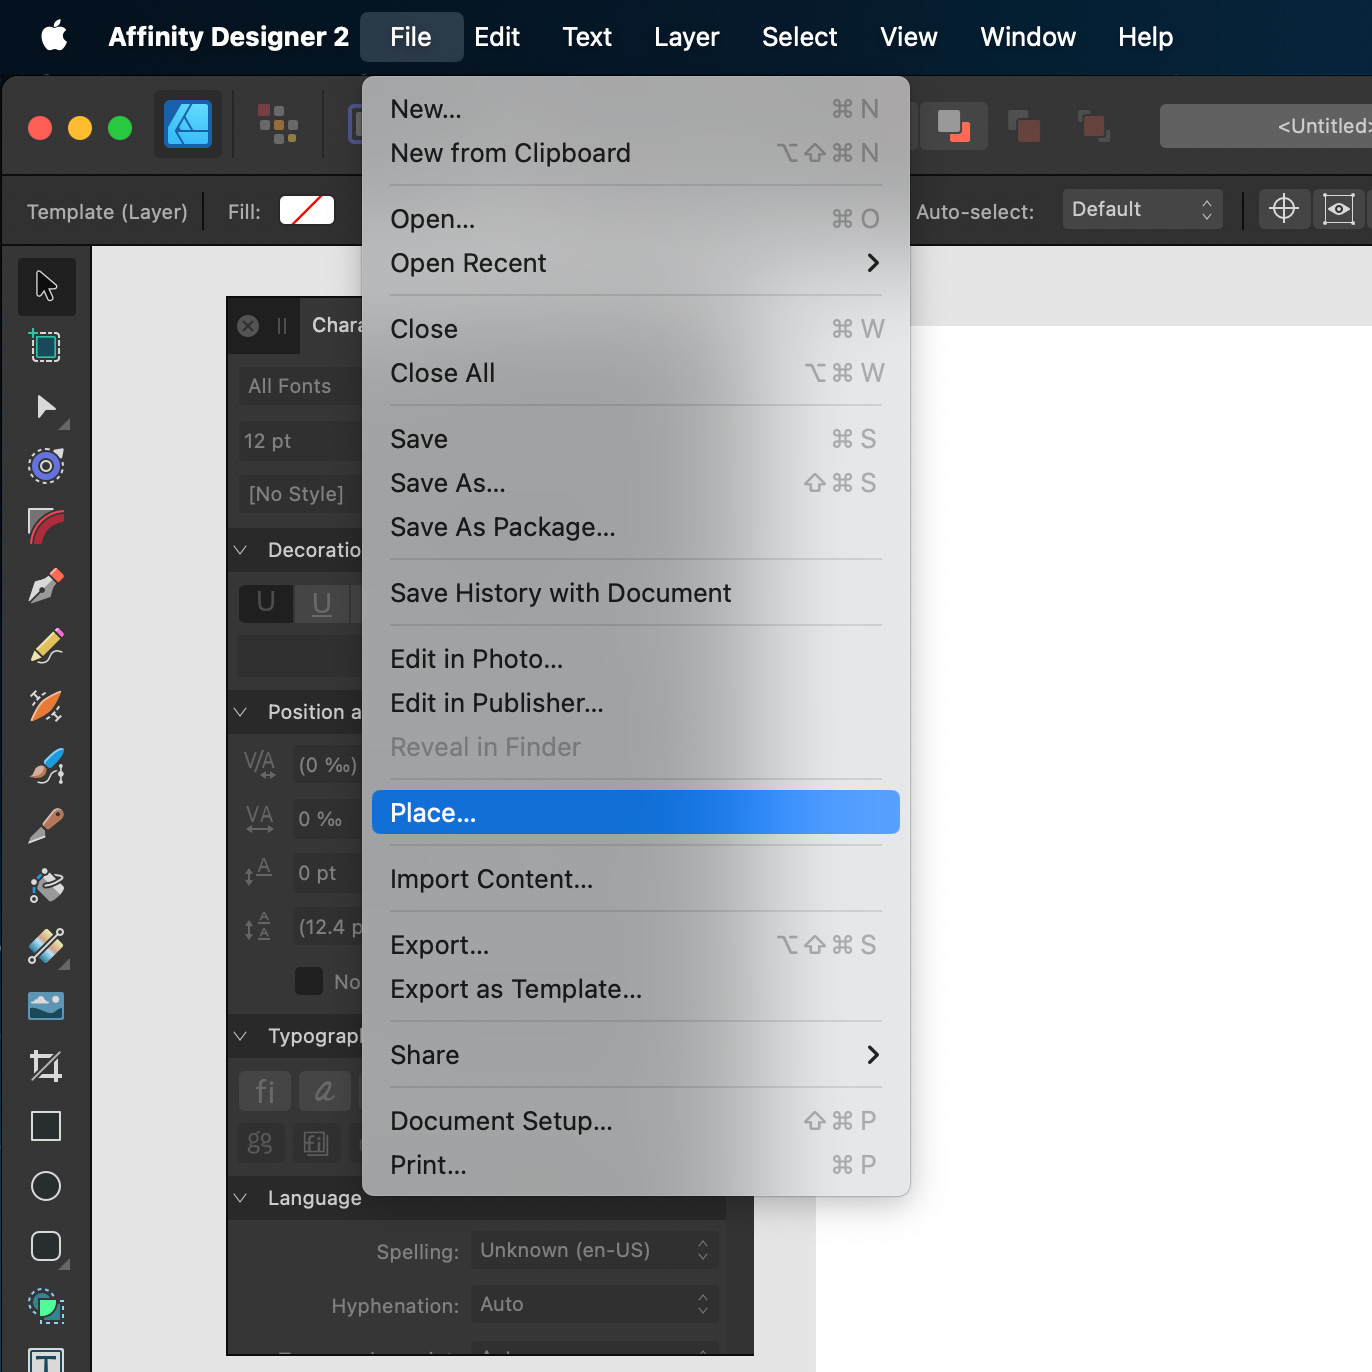The image size is (1372, 1372).
Task: Select the Vector Crop tool
Action: 46,1066
